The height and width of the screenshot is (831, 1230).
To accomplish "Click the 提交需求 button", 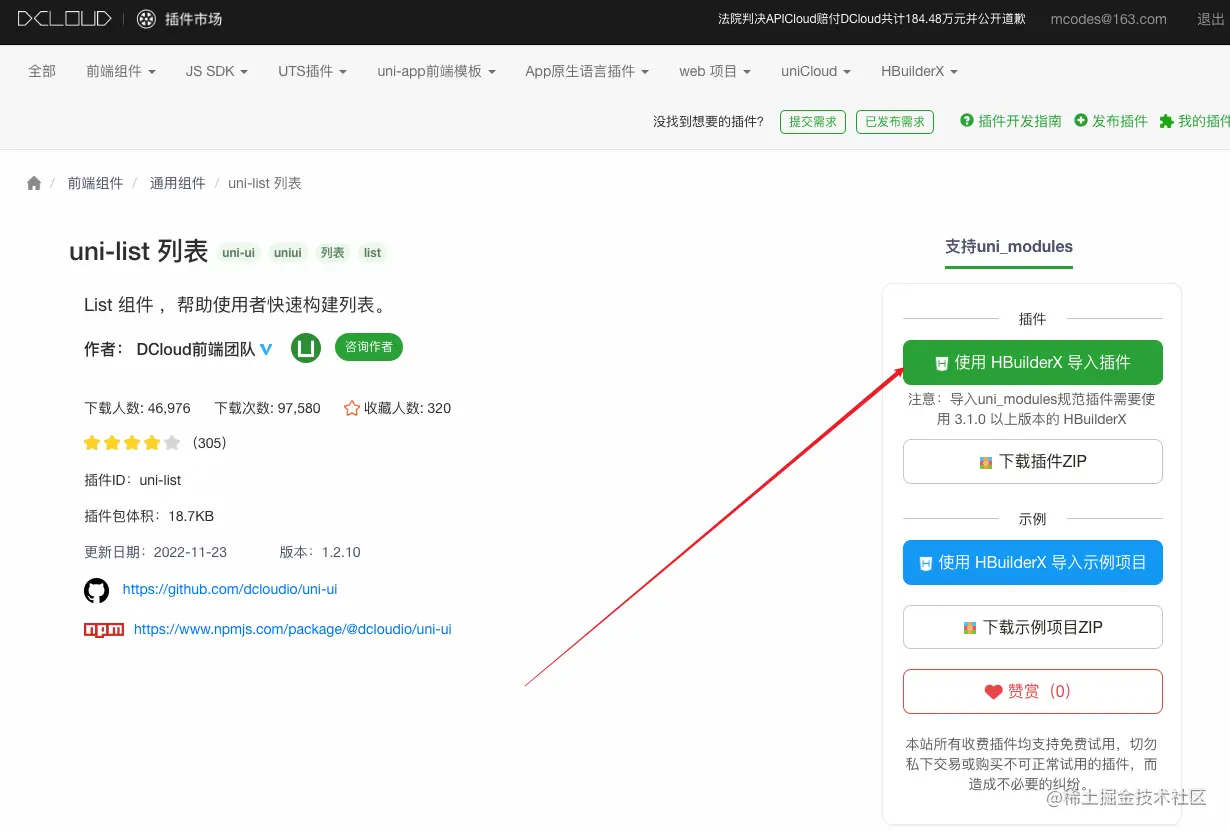I will [x=813, y=121].
